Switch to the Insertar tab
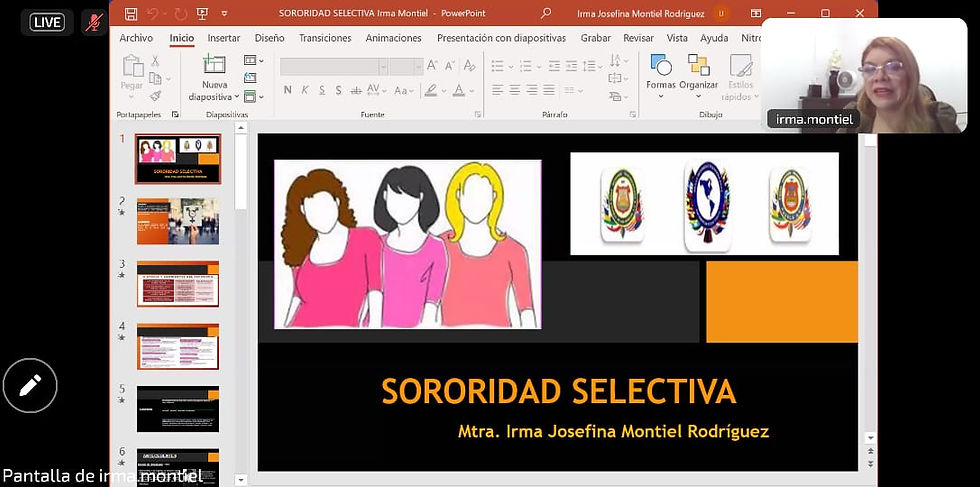The height and width of the screenshot is (487, 980). (224, 38)
